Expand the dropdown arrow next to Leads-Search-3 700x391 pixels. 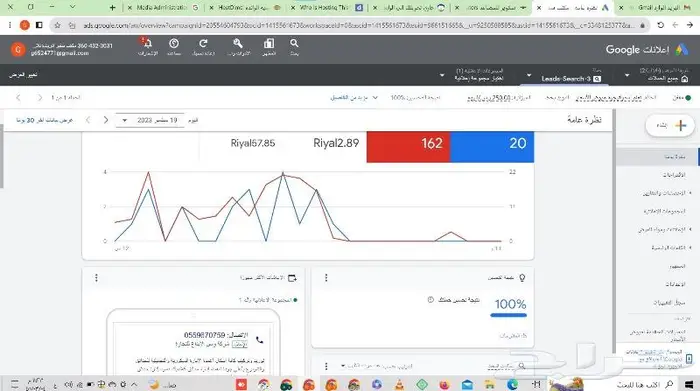529,75
